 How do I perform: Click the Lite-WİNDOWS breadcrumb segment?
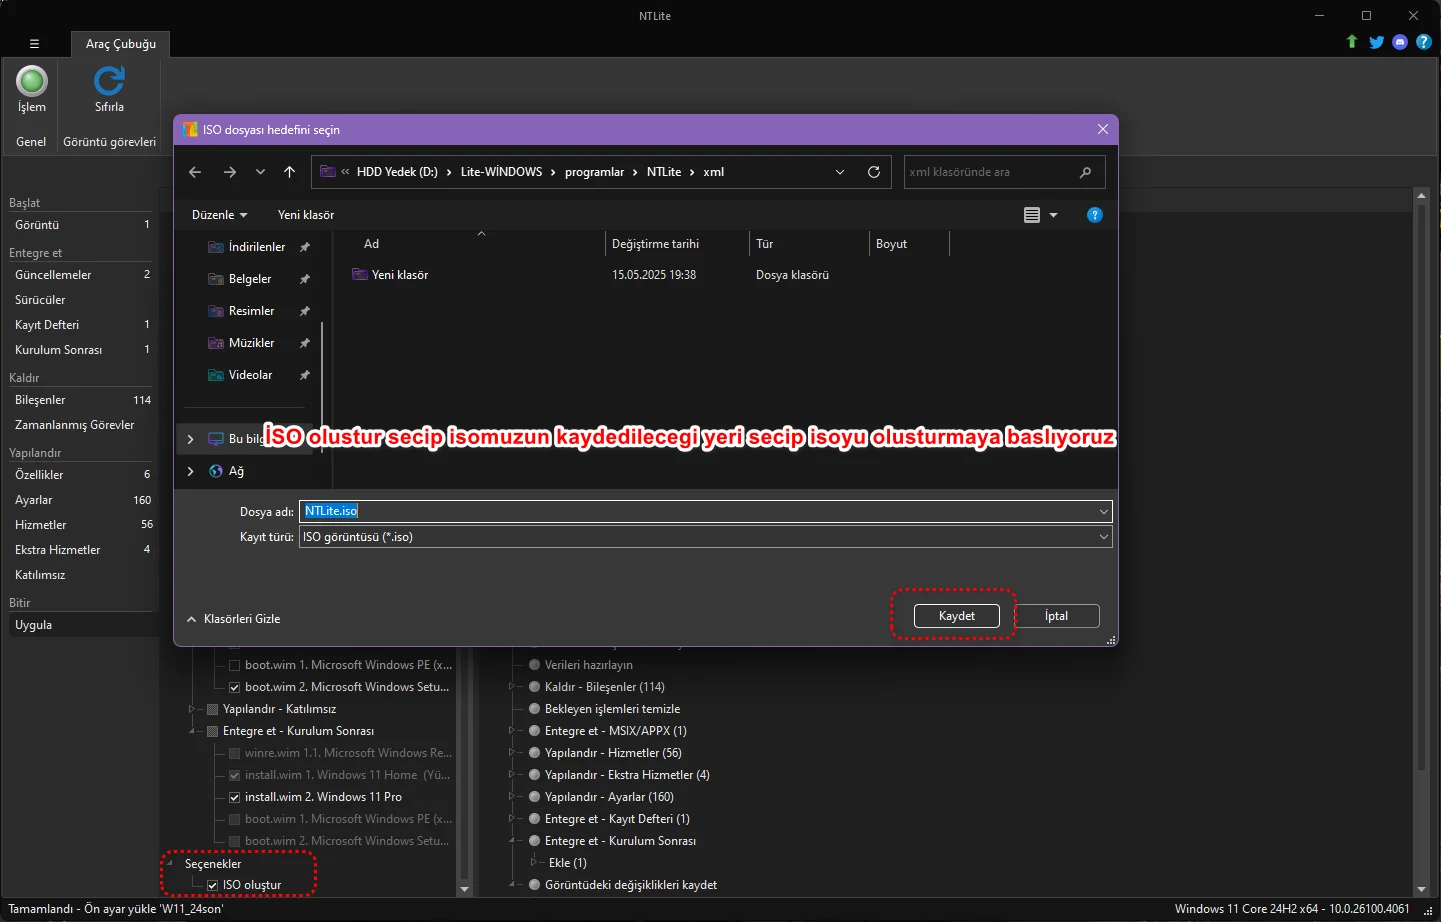point(502,172)
